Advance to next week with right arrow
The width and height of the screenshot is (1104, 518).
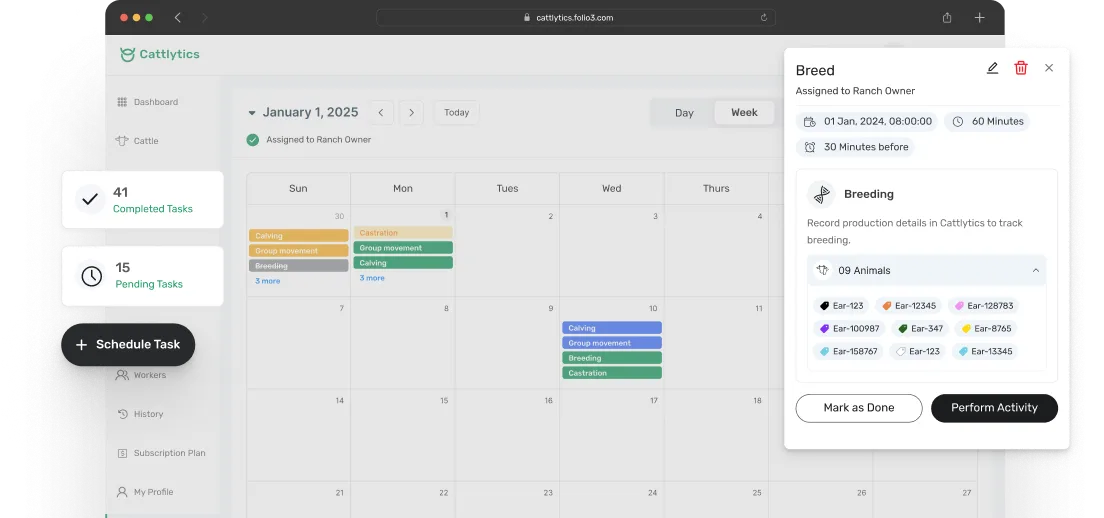coord(411,113)
